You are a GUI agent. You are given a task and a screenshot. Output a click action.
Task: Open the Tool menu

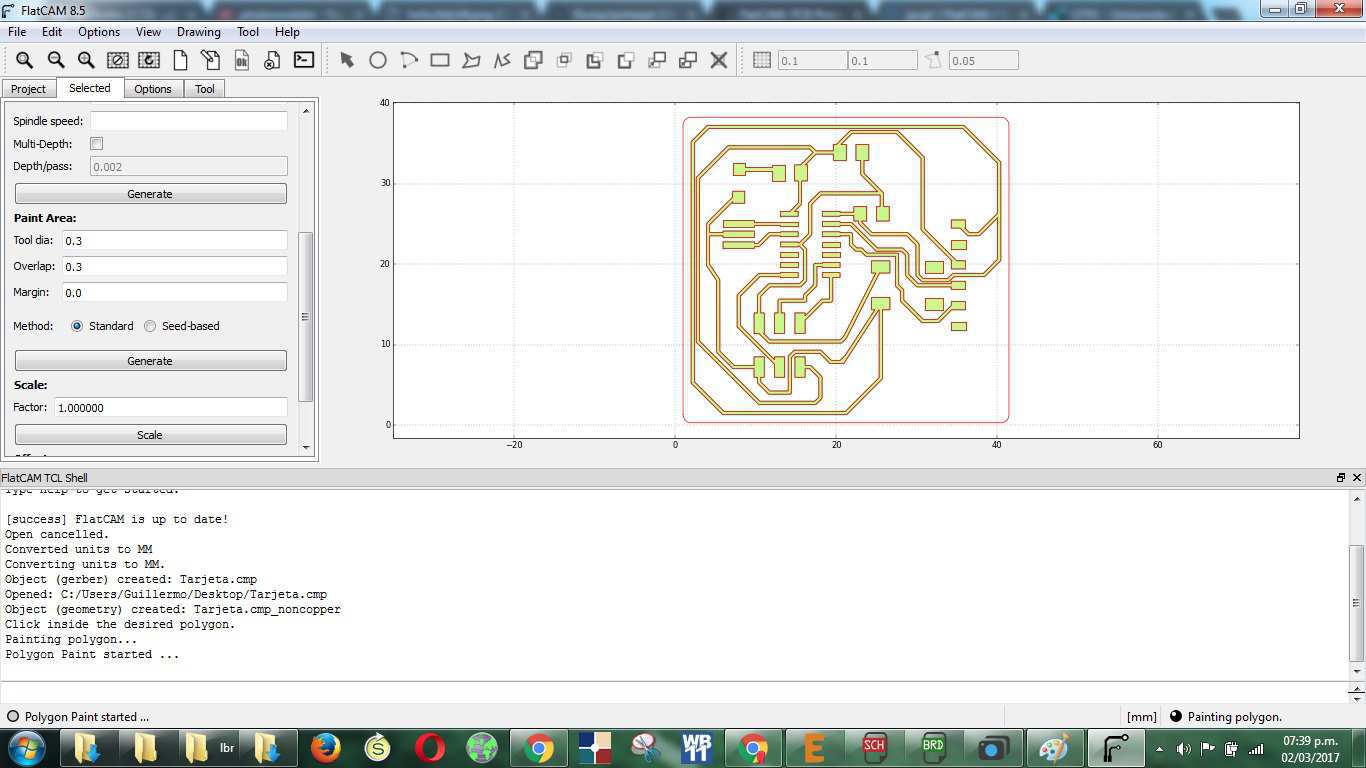(x=248, y=32)
